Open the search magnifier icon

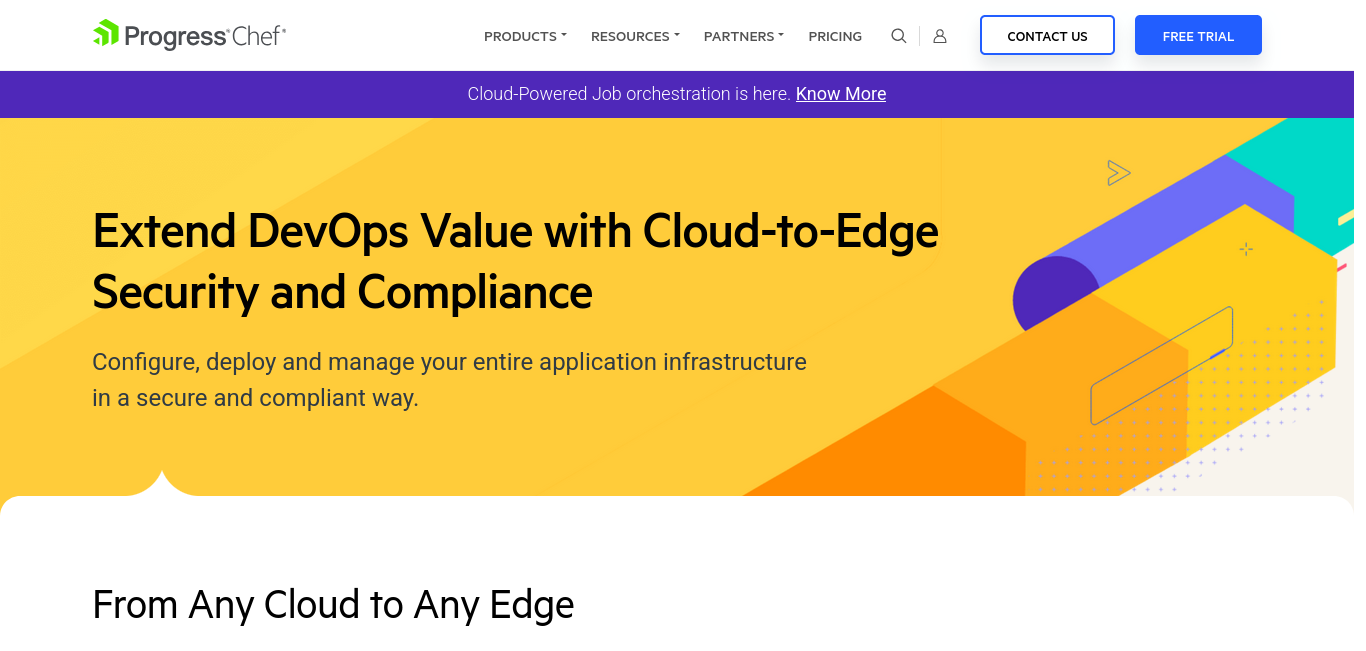click(x=898, y=36)
